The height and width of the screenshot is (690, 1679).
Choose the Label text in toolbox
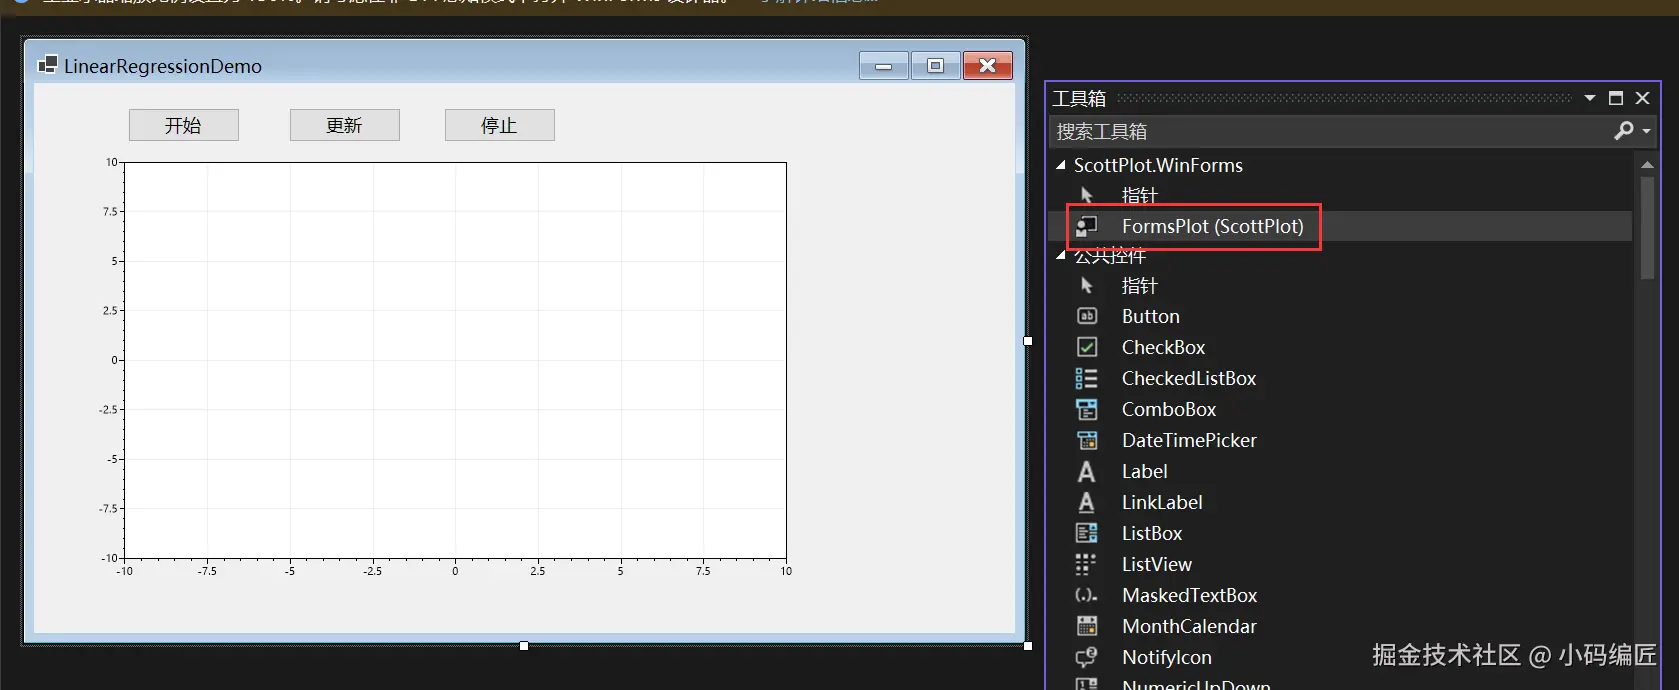(x=1145, y=471)
